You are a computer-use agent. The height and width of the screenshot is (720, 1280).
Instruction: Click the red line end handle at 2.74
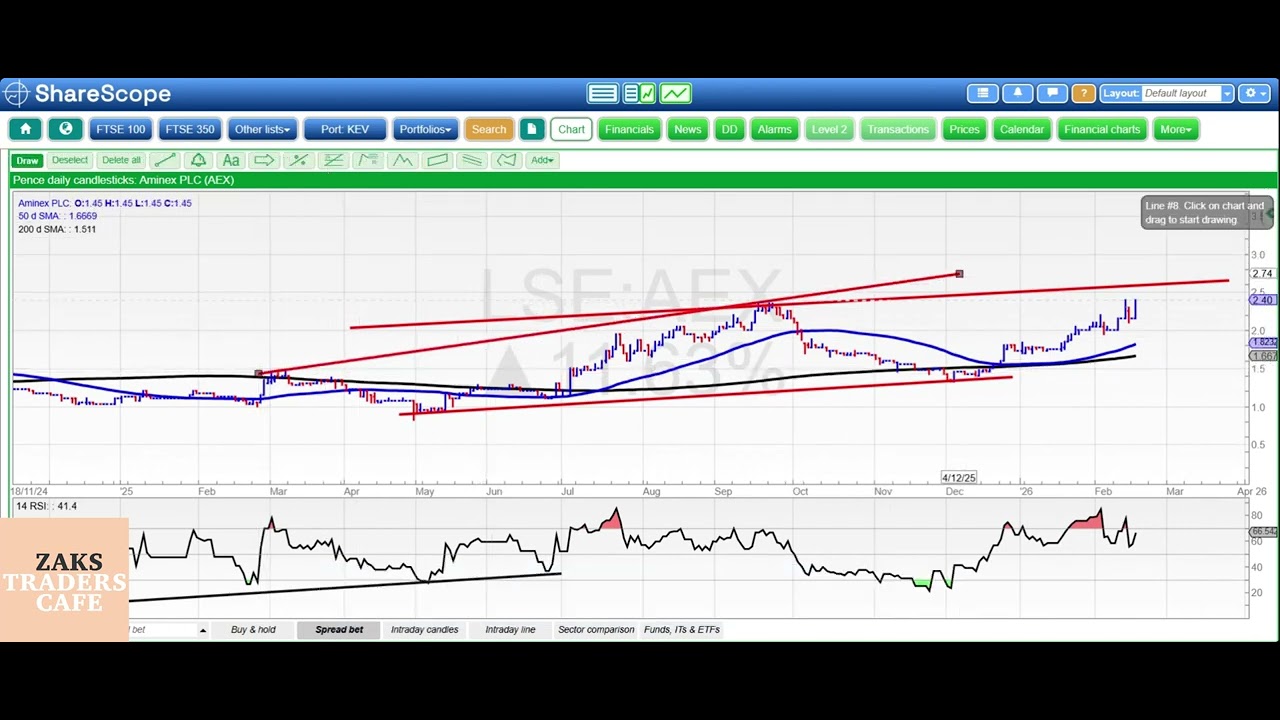pyautogui.click(x=959, y=274)
